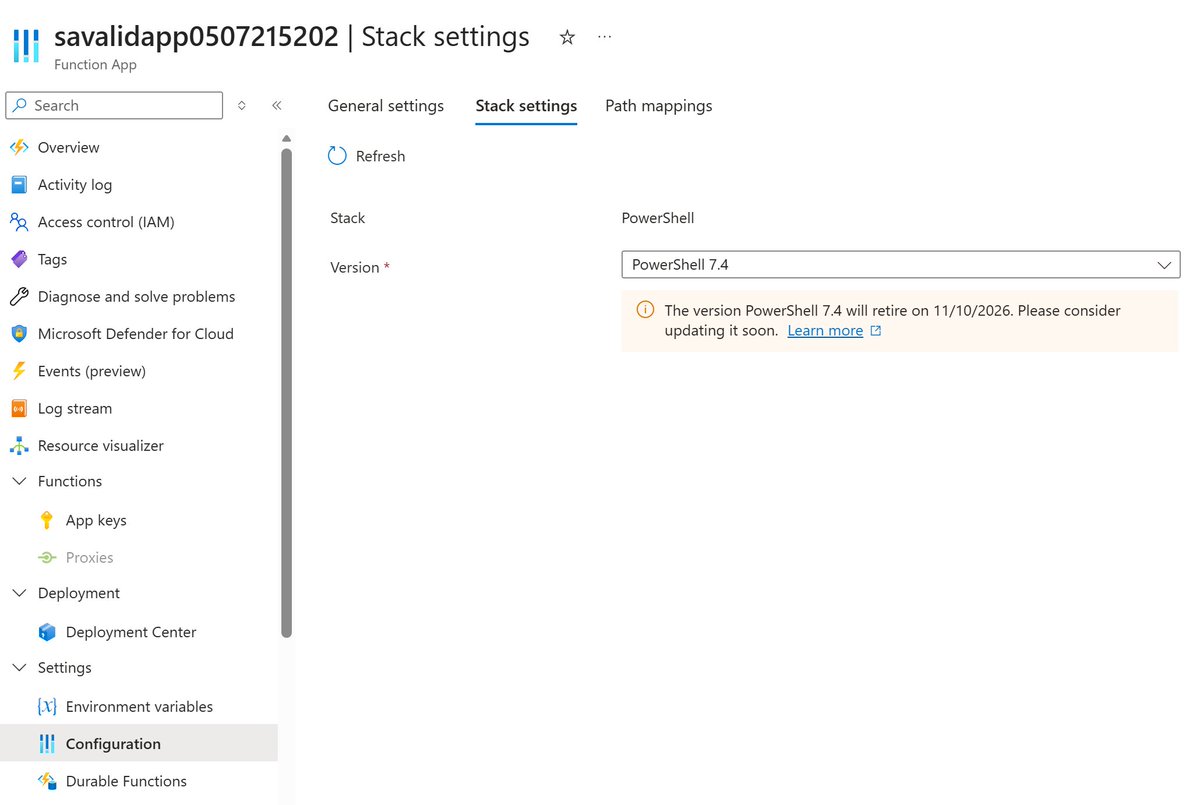1200x805 pixels.
Task: Click the savalidapp0507215202 title text
Action: point(196,37)
